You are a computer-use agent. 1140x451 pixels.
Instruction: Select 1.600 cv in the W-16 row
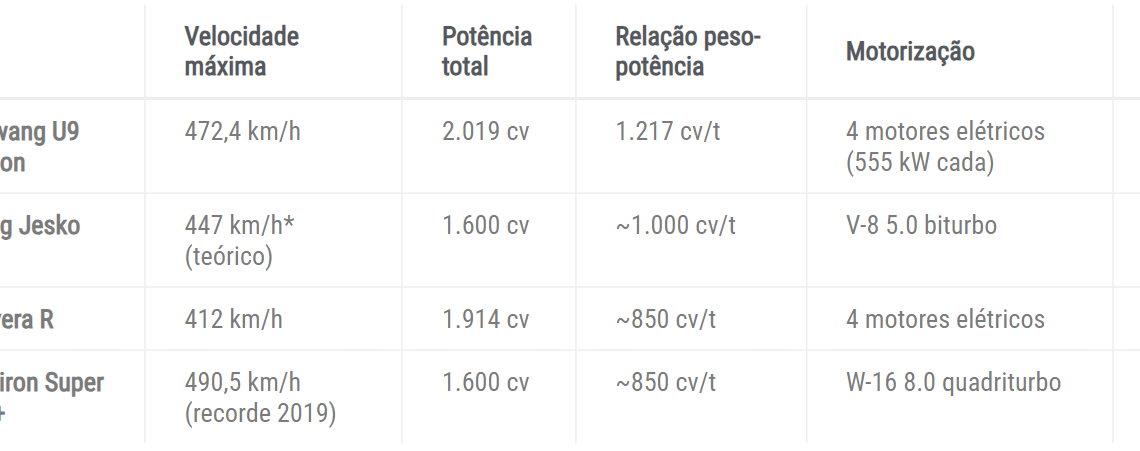tap(486, 382)
